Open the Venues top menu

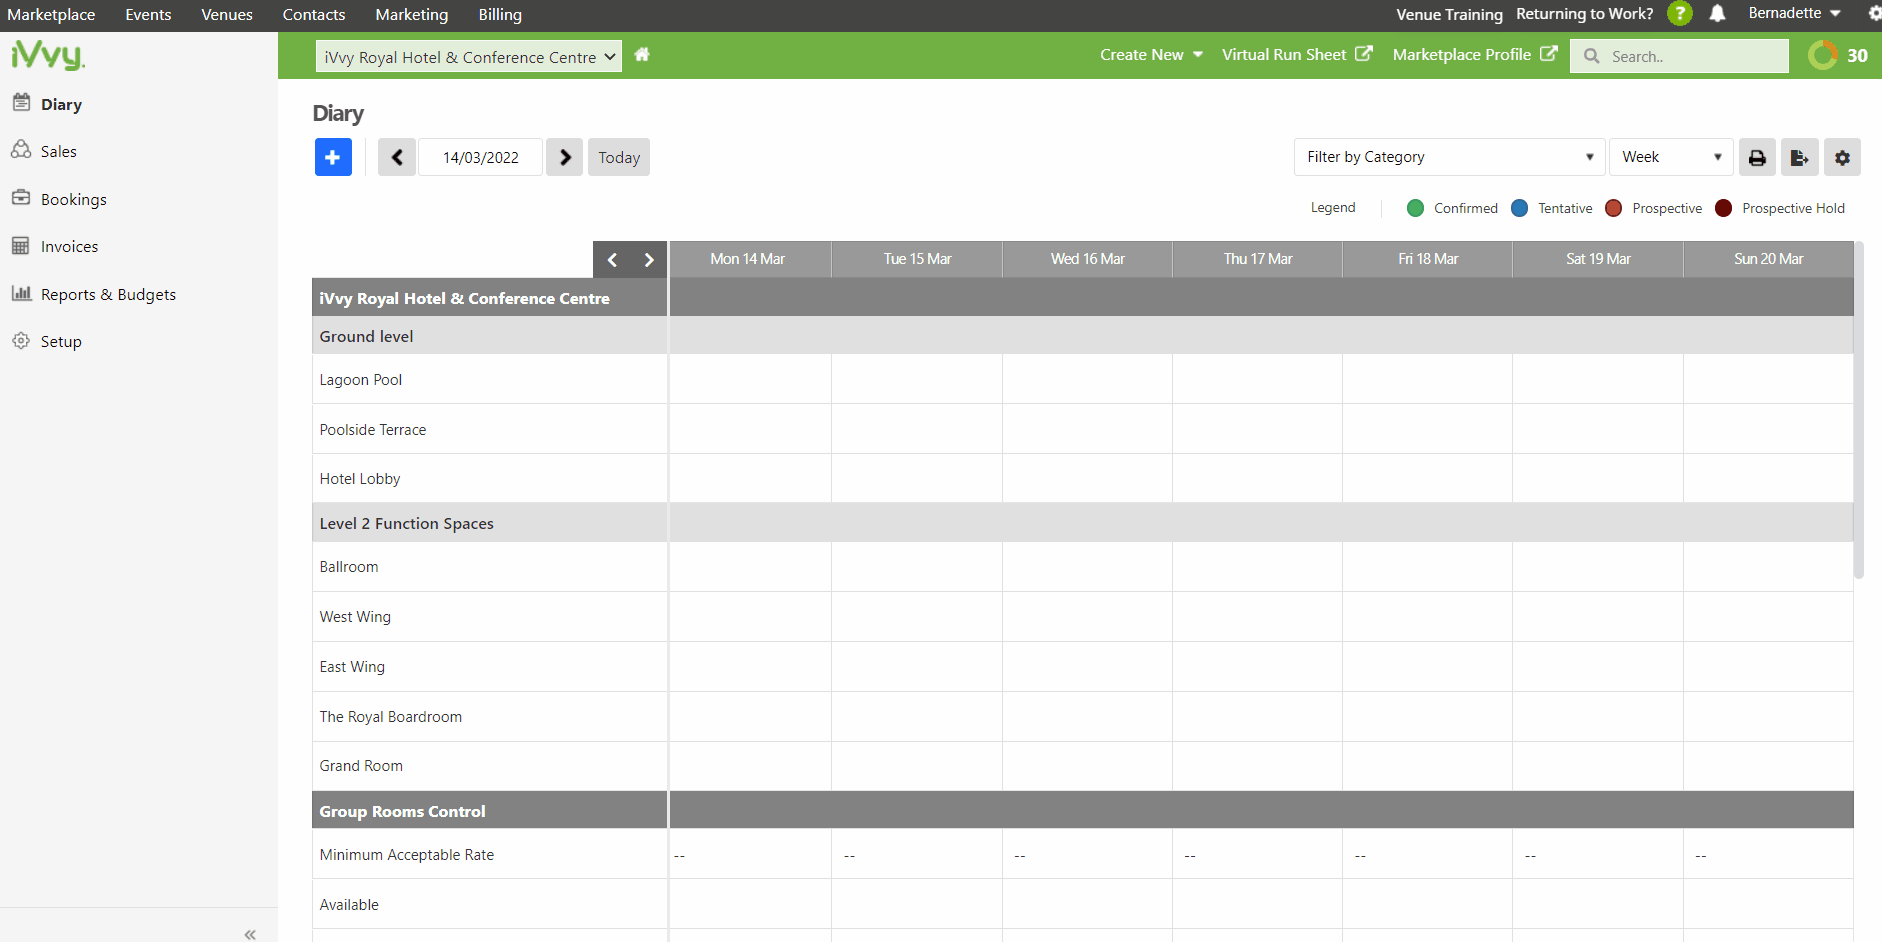coord(227,14)
